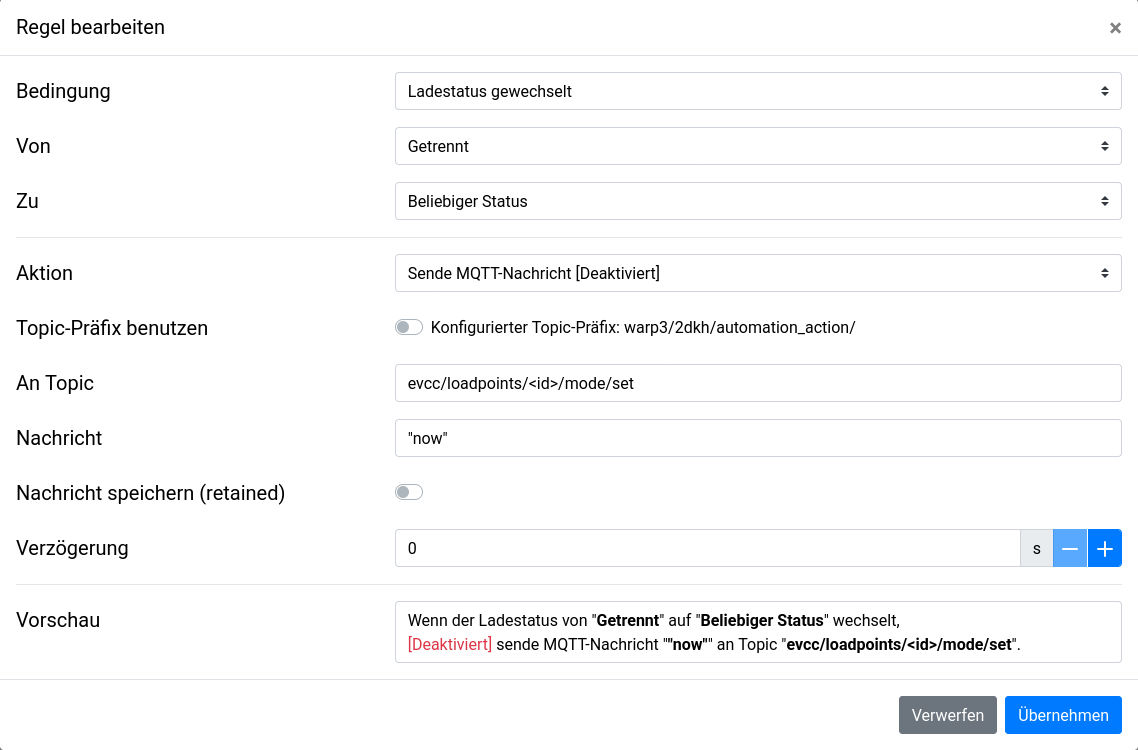Click the red [Deaktiviert] preview text
Screen dimensions: 1138x750
click(x=450, y=645)
